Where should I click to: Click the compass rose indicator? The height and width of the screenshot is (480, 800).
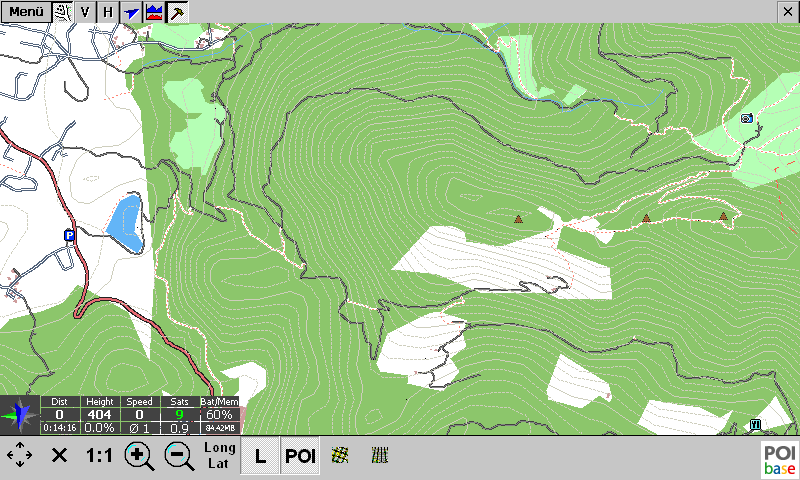19,415
